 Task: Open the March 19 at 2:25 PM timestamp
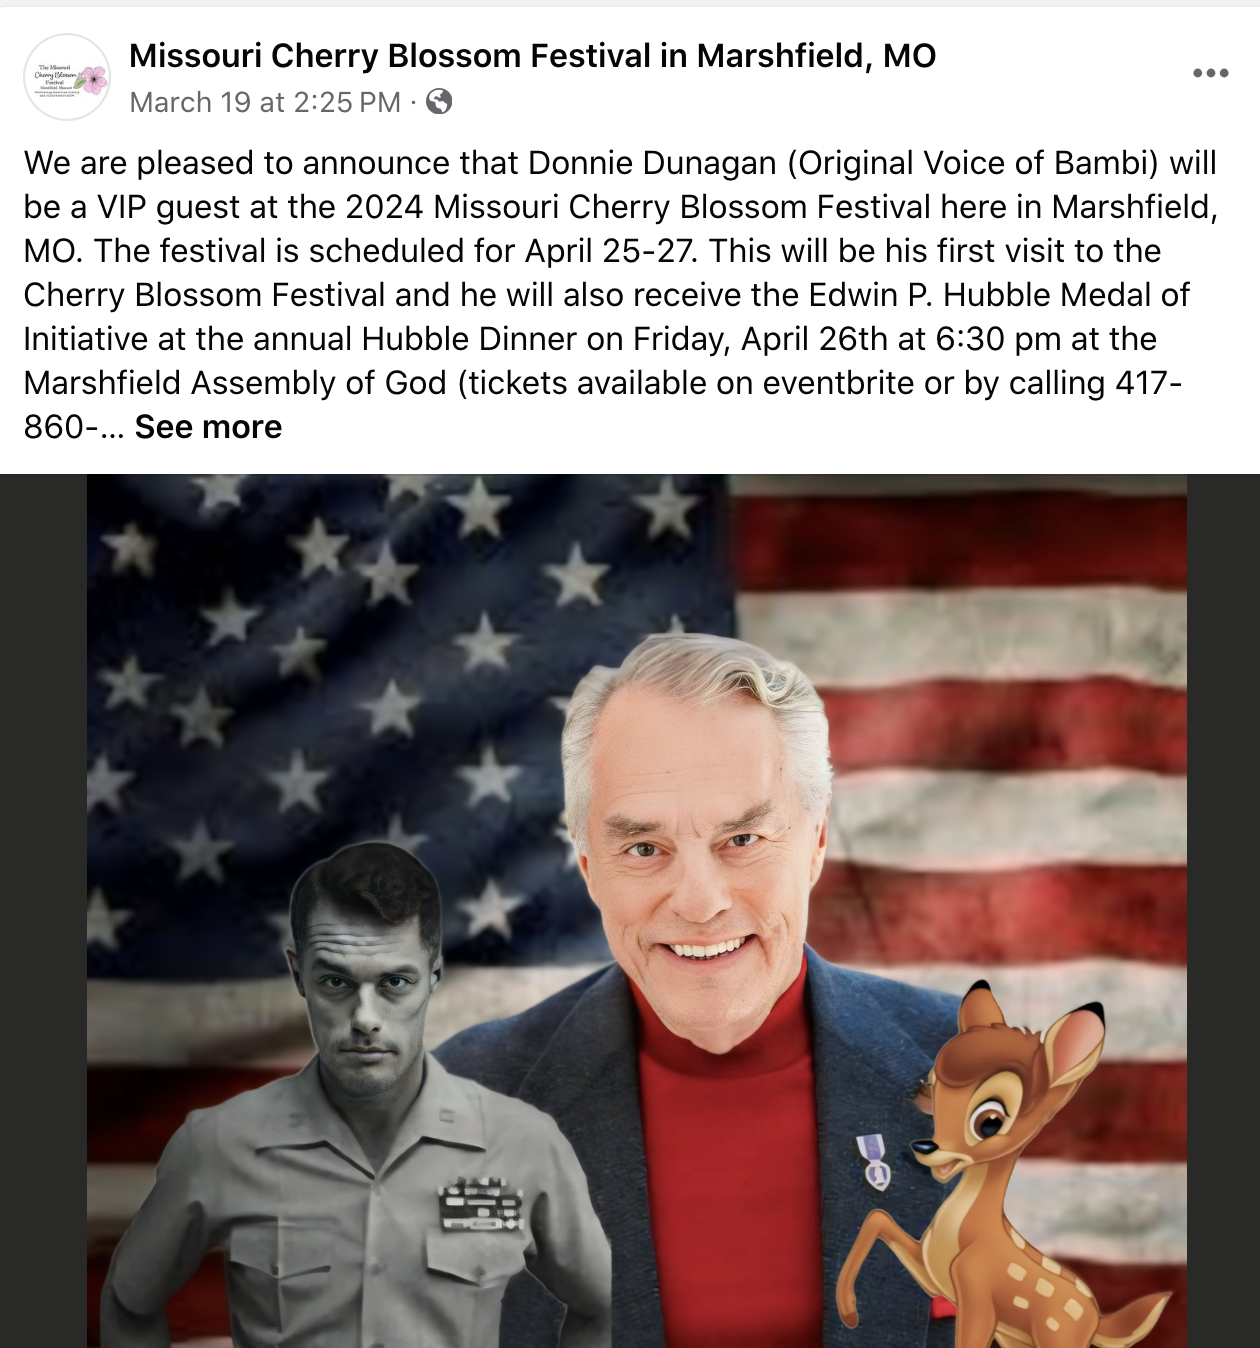tap(265, 102)
